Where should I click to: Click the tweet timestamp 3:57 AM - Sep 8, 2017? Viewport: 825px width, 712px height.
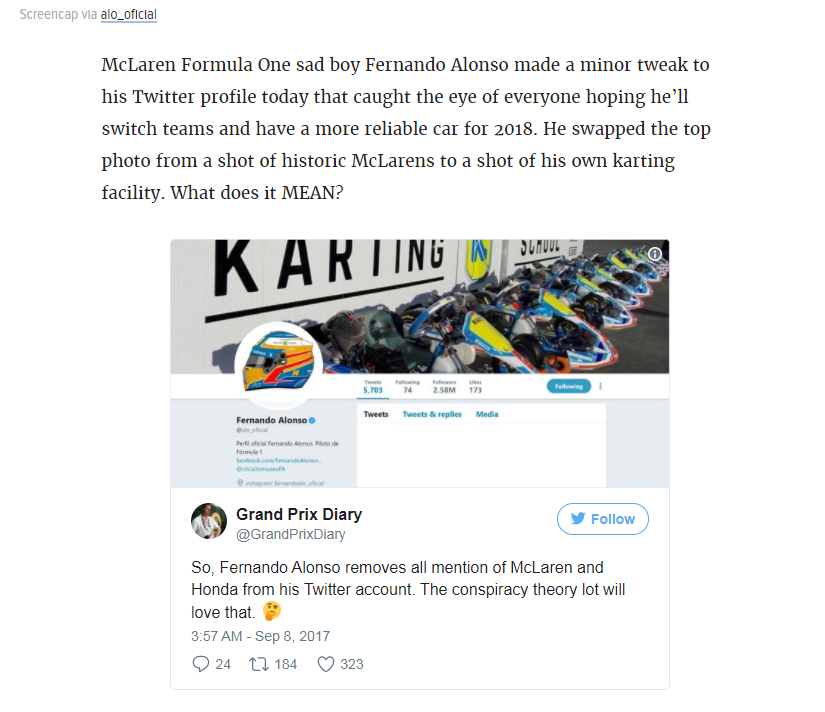pos(260,636)
